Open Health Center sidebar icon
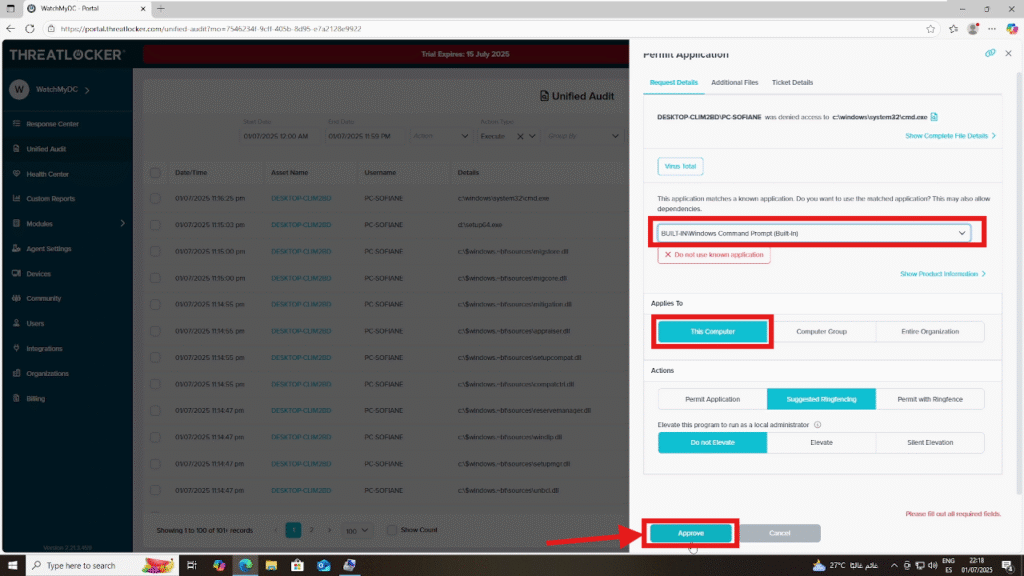This screenshot has height=576, width=1024. click(16, 174)
